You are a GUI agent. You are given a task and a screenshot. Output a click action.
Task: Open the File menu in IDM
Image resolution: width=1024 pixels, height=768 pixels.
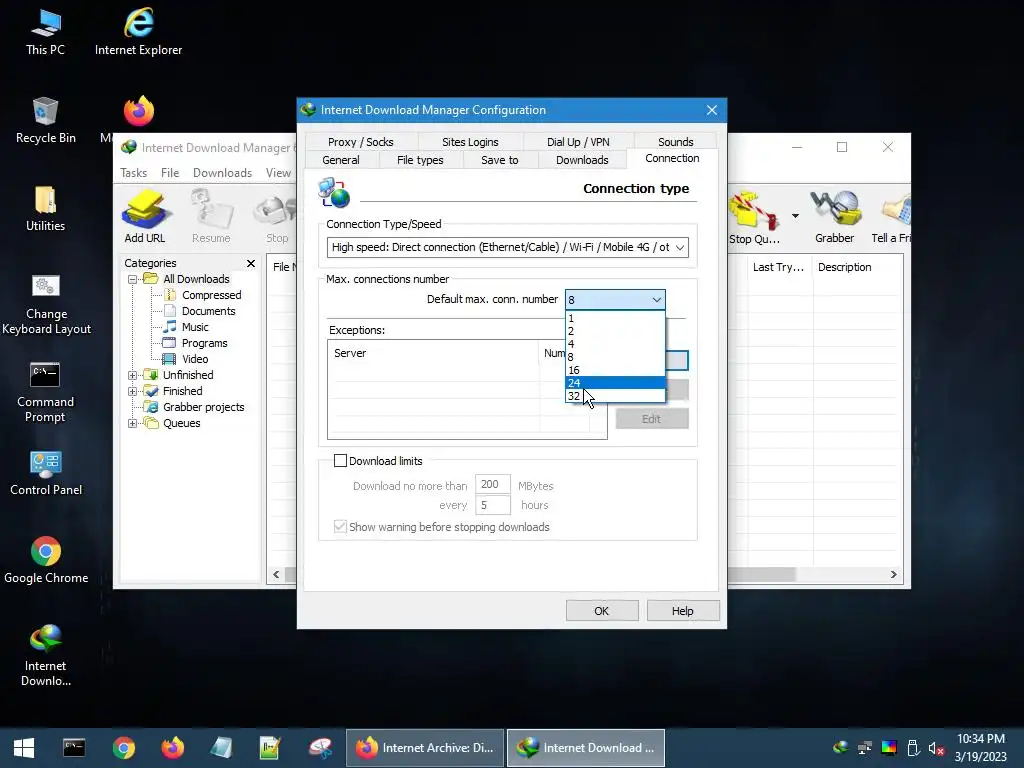tap(170, 172)
